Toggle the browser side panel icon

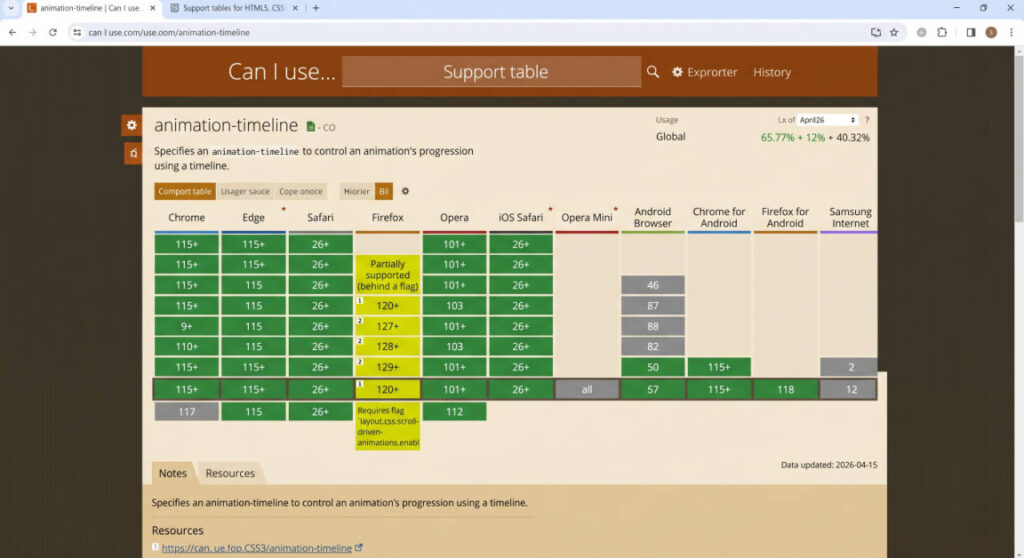tap(970, 32)
